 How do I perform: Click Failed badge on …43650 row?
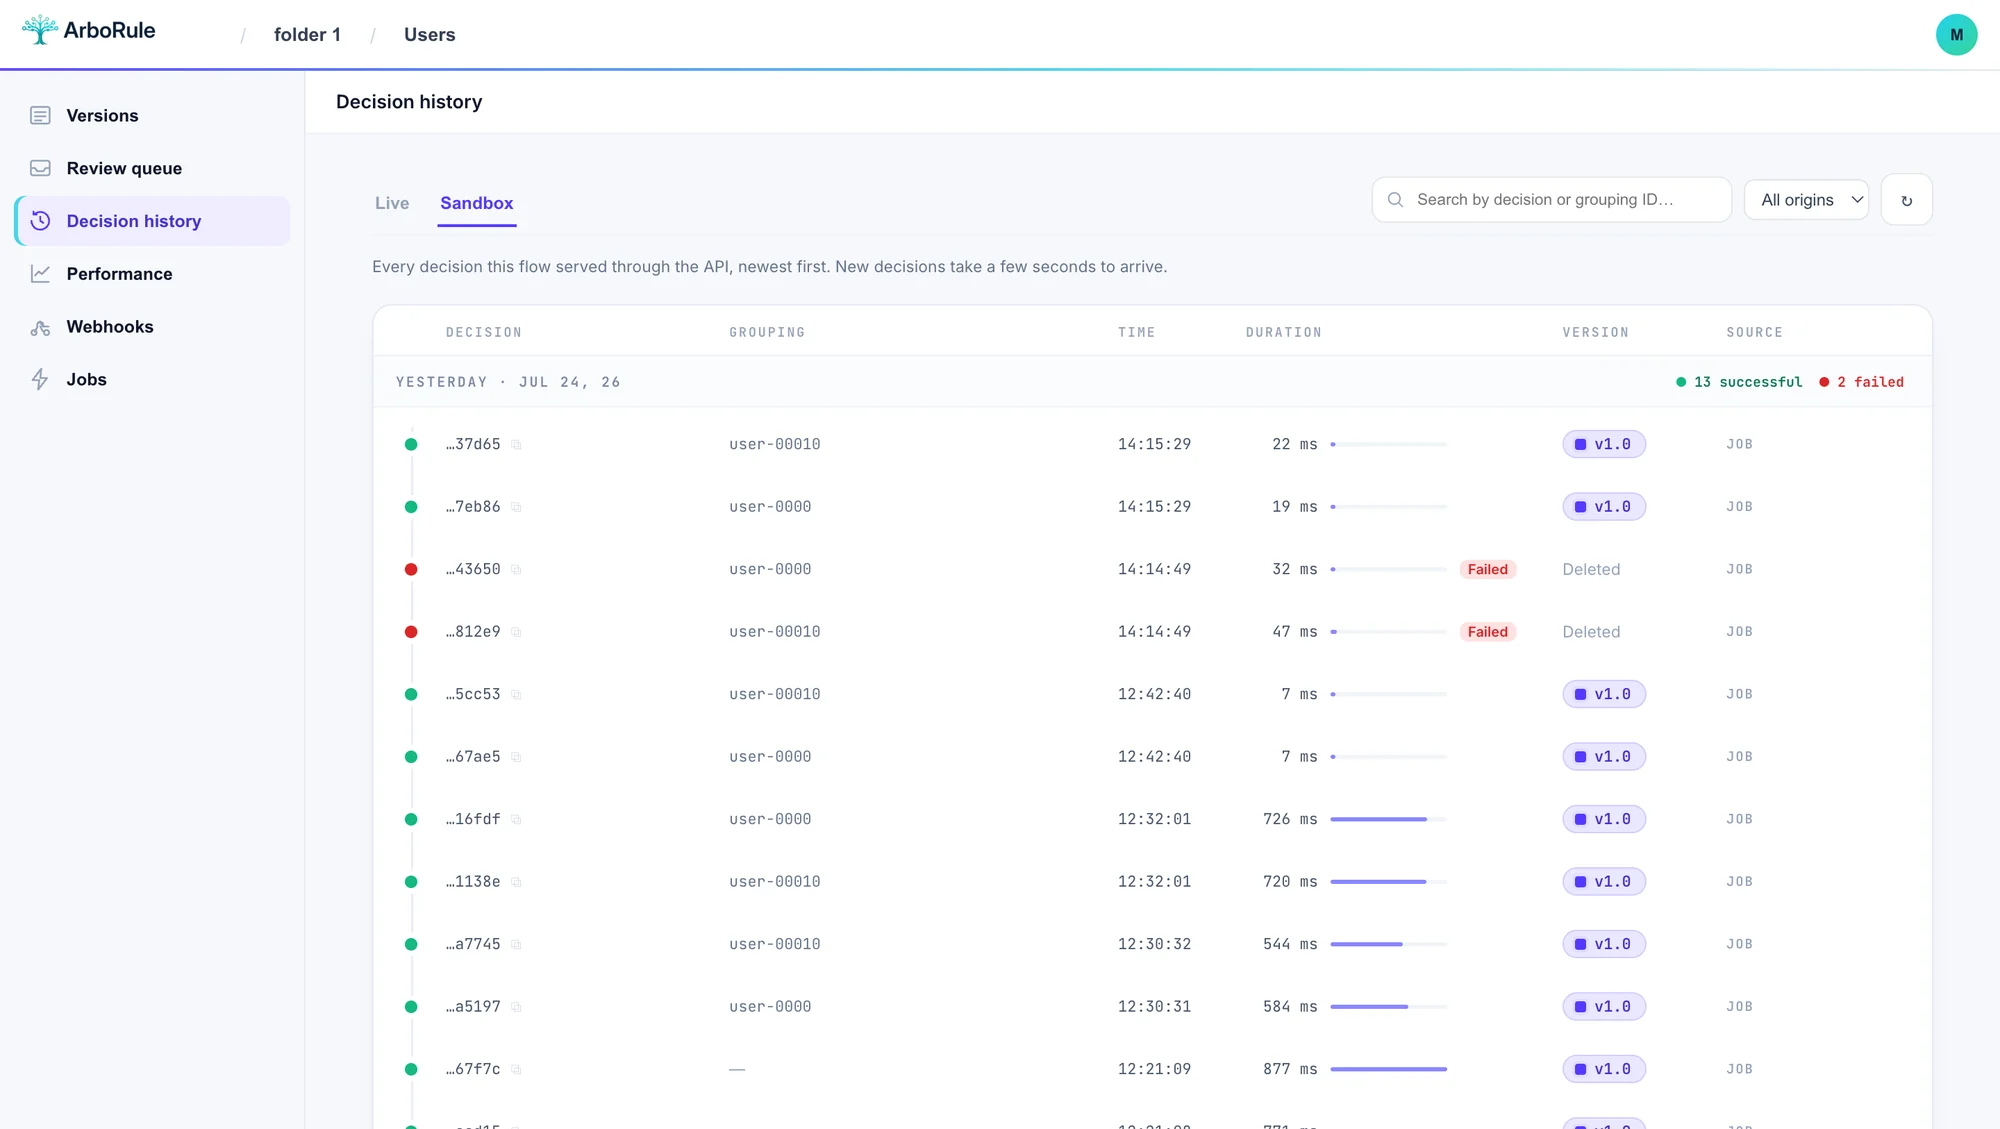[1487, 569]
